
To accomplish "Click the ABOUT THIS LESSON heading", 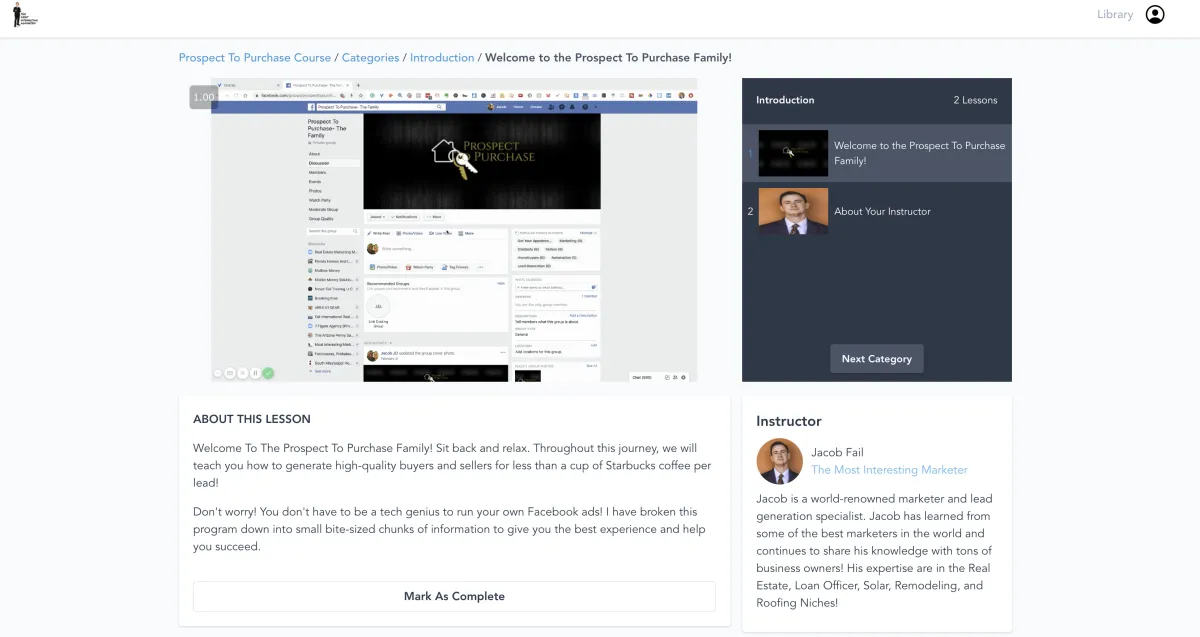I will (252, 419).
